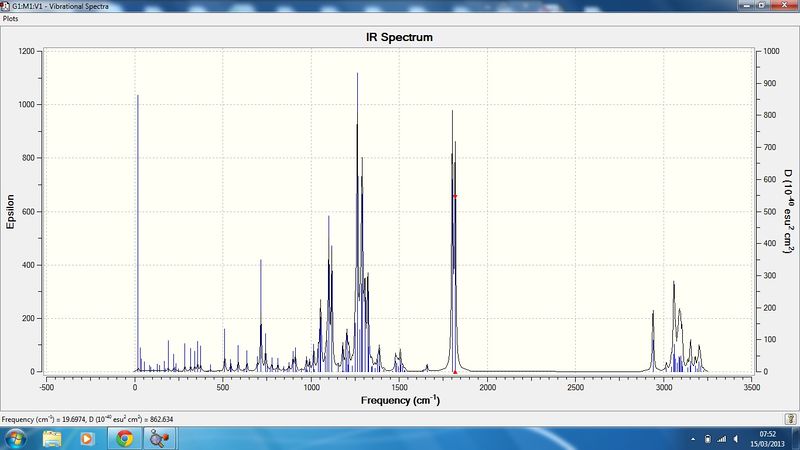Open the Plots menu
The height and width of the screenshot is (450, 800).
pos(10,18)
